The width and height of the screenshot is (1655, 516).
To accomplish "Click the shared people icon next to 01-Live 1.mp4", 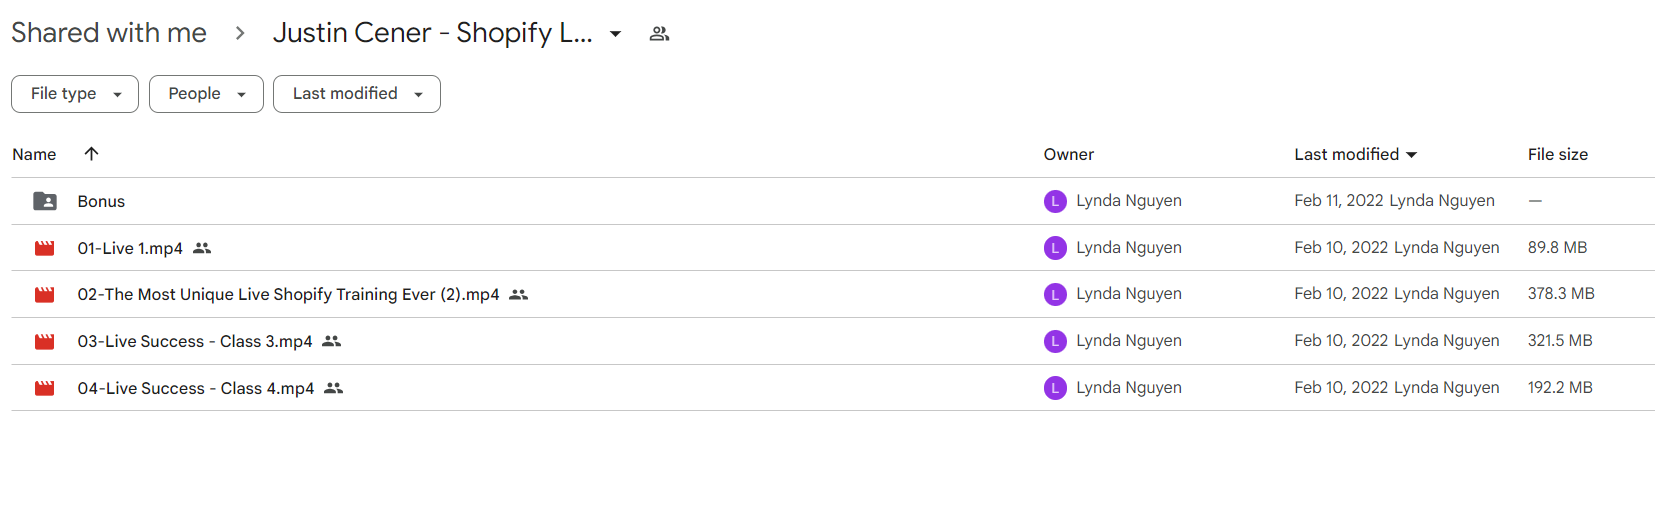I will 202,248.
